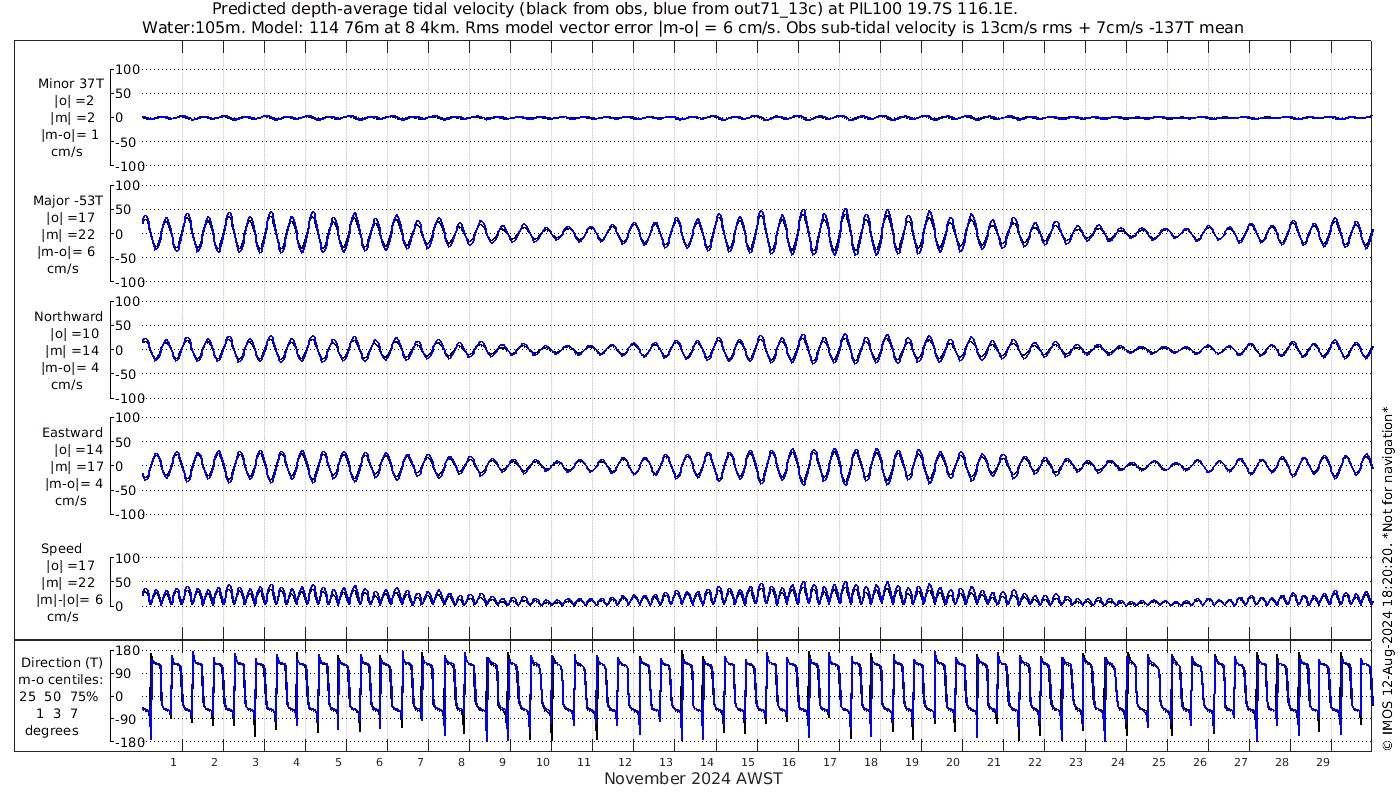Click the 'm-o centiles:' label
Viewport: 1400px width, 800px height.
[x=60, y=680]
